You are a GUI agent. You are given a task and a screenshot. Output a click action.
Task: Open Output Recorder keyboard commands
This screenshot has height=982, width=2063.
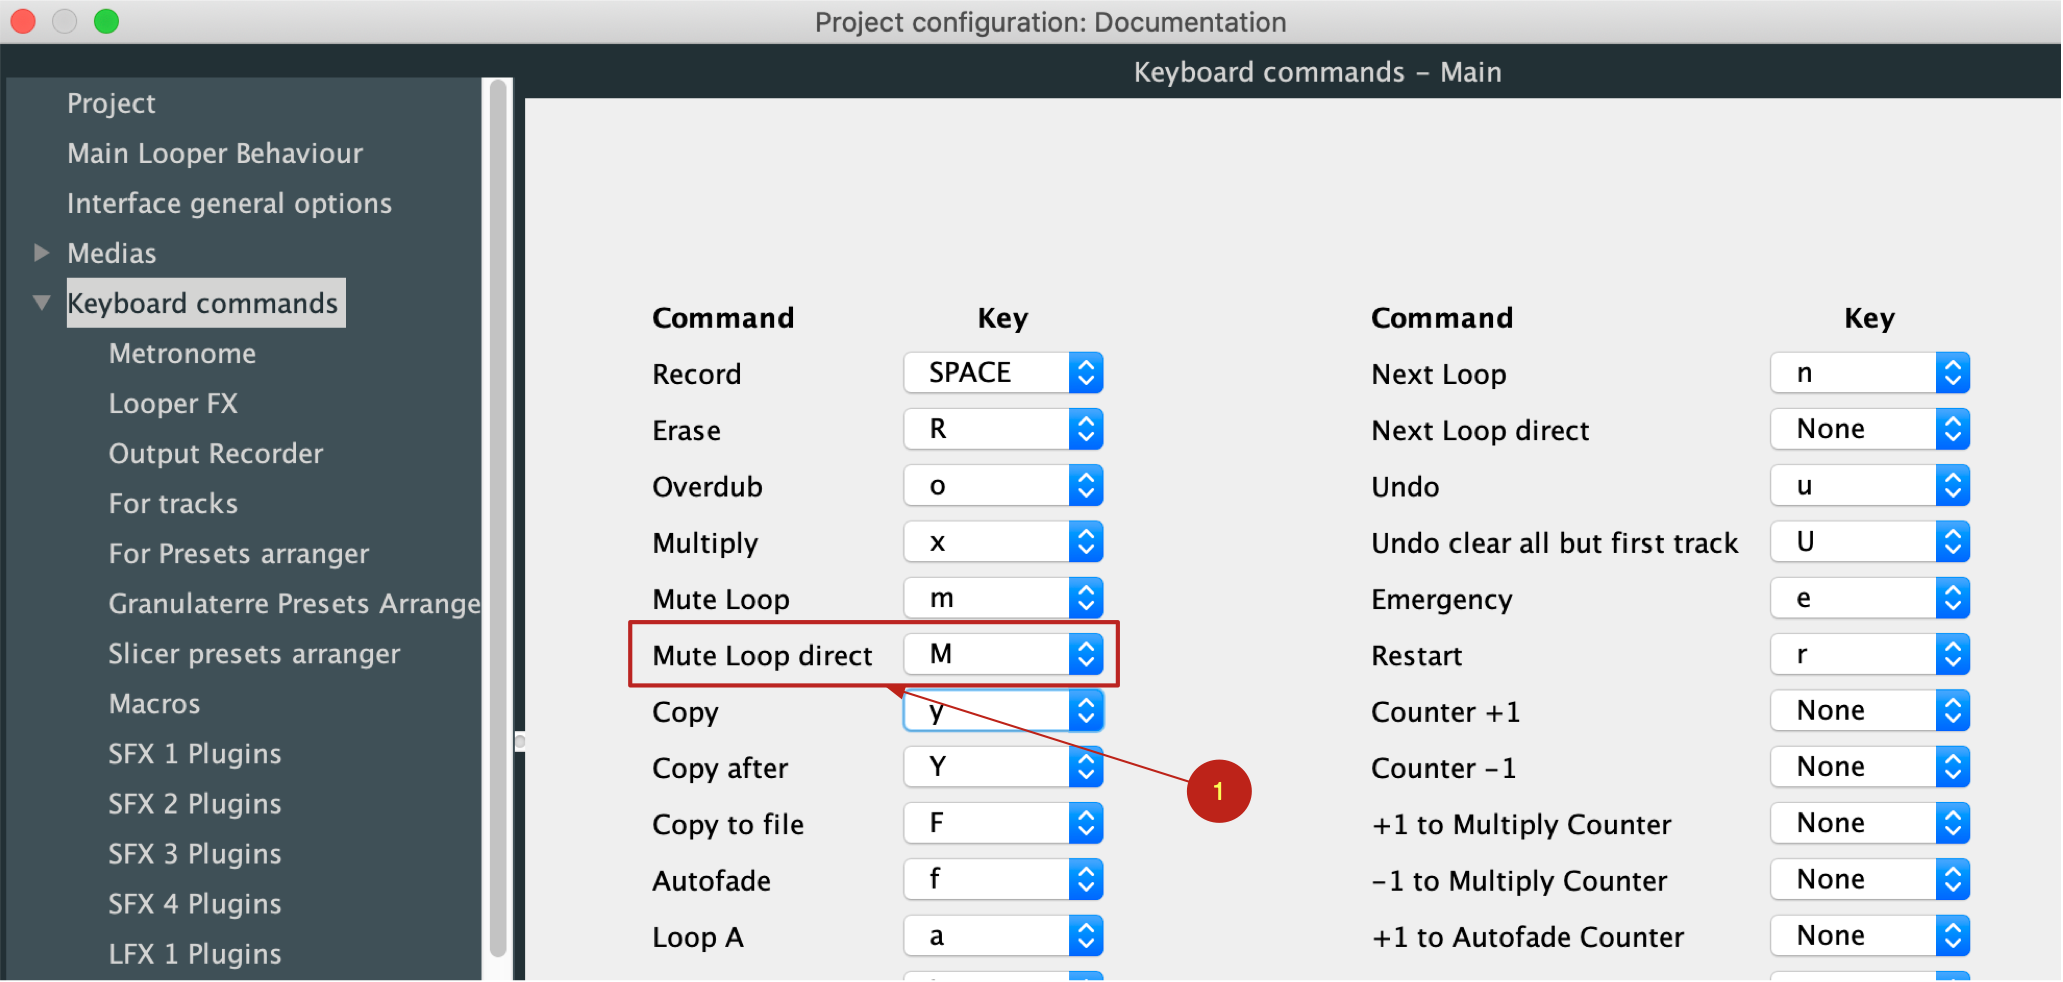click(x=216, y=453)
